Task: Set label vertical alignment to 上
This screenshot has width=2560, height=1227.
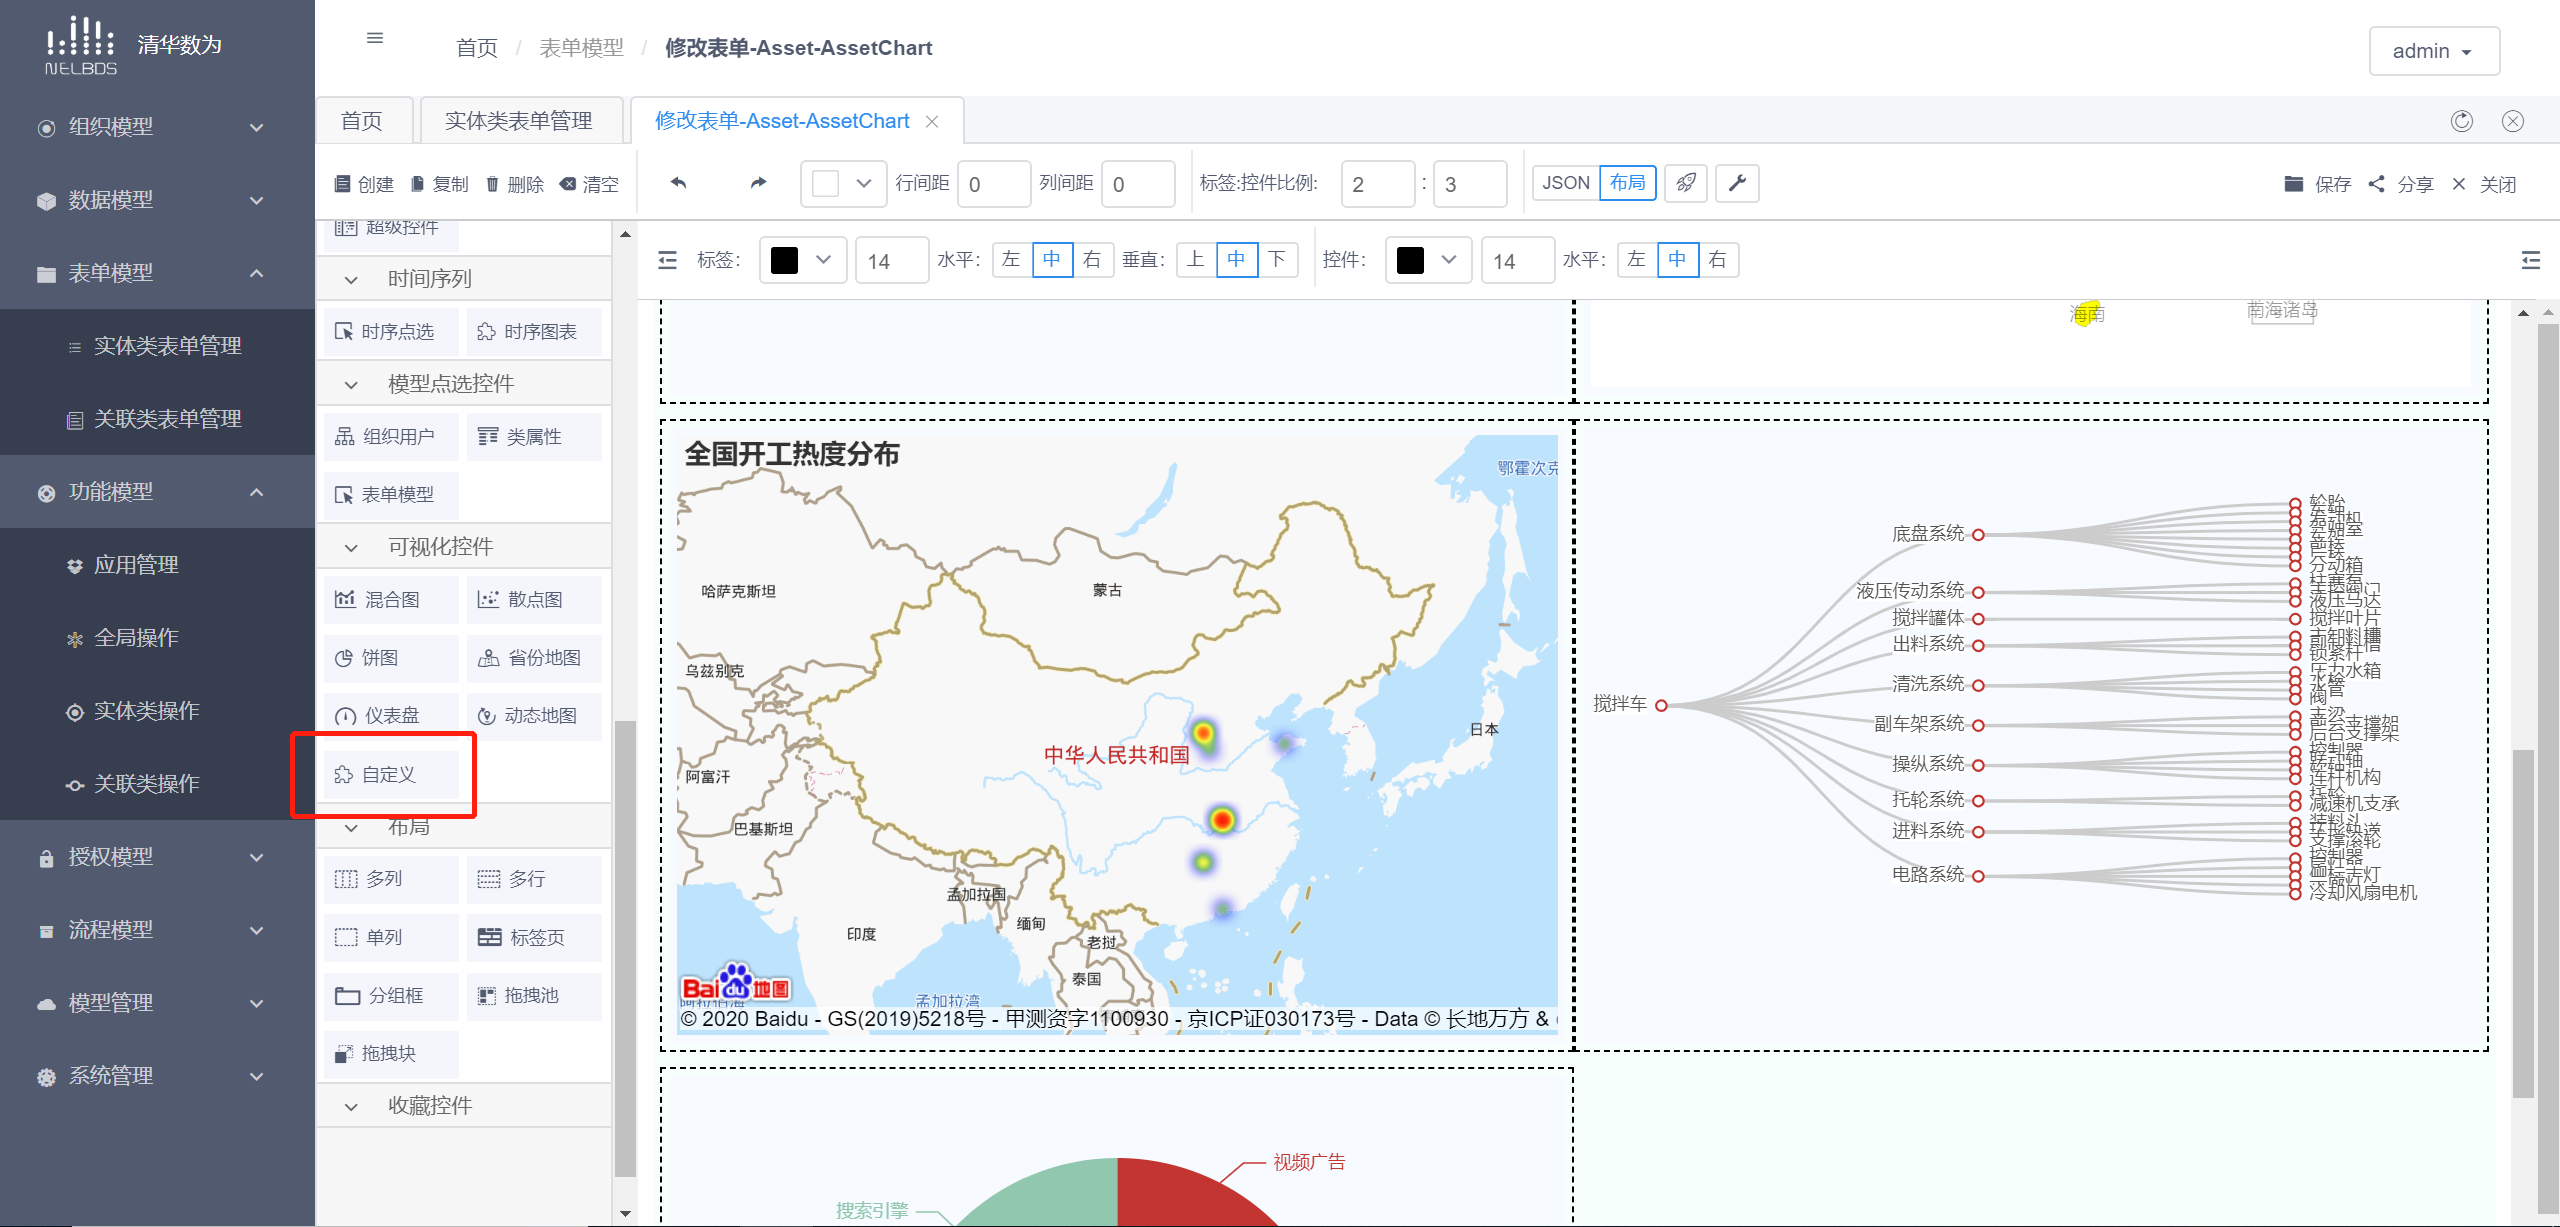Action: [x=1196, y=260]
